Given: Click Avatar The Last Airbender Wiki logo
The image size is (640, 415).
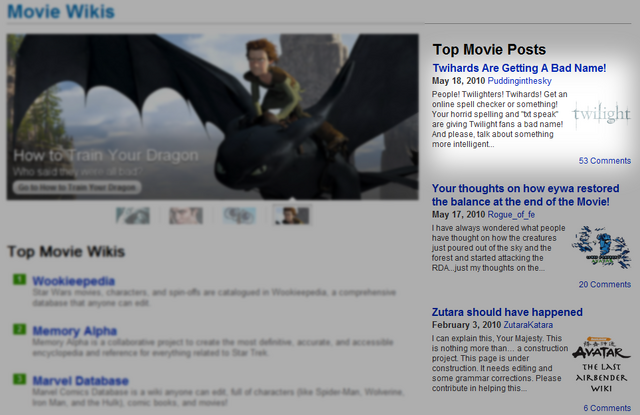Looking at the screenshot, I should (601, 364).
